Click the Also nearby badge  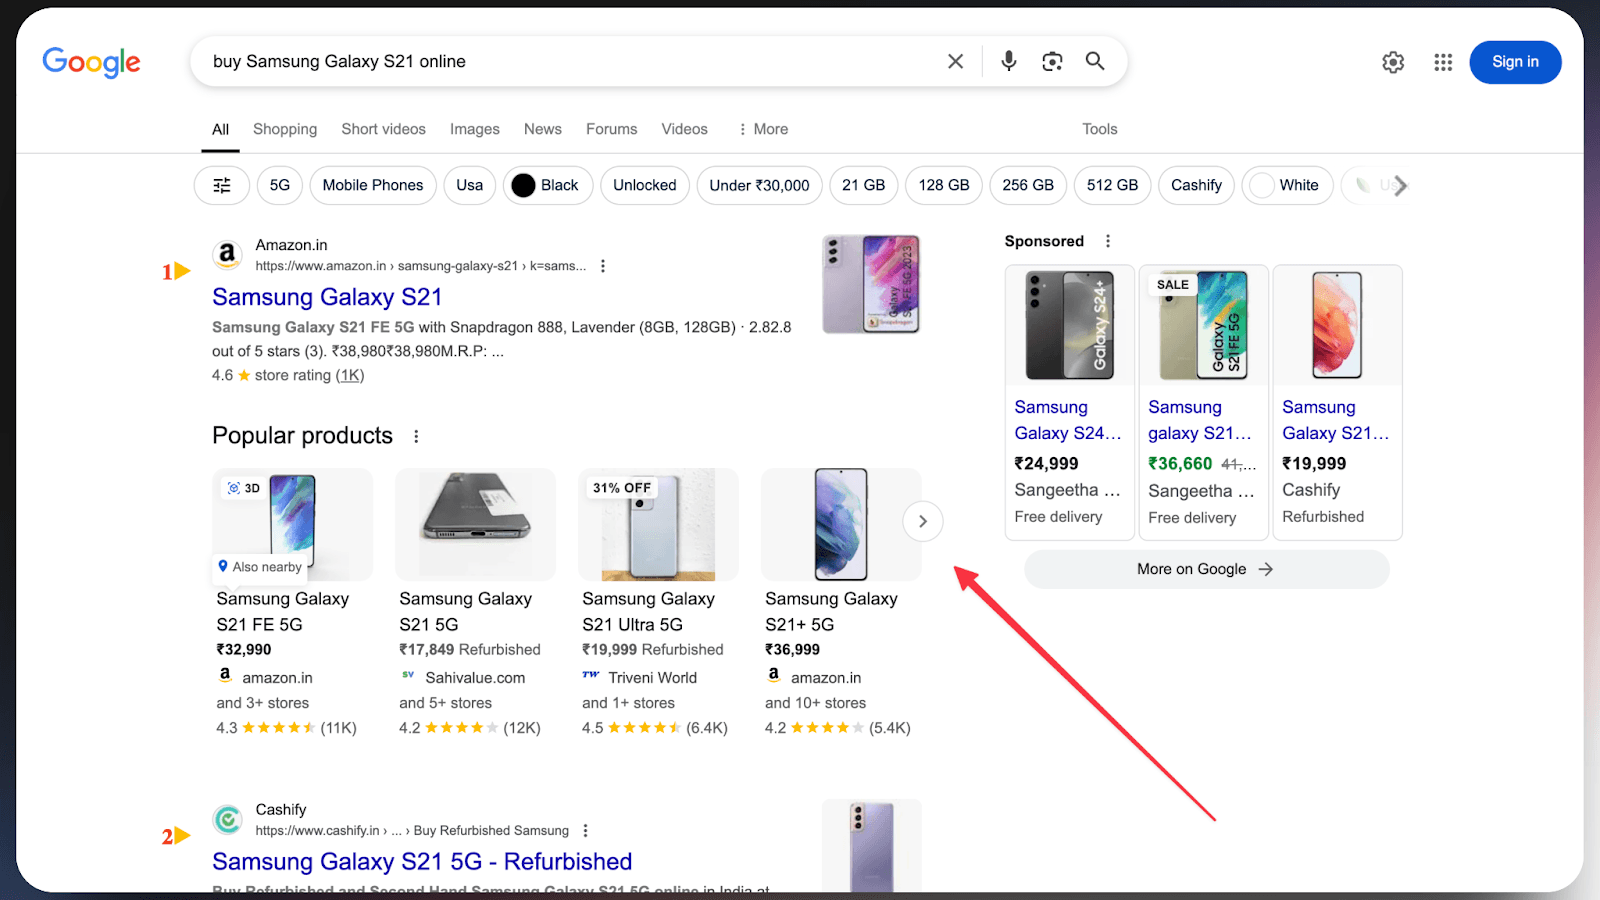tap(260, 567)
